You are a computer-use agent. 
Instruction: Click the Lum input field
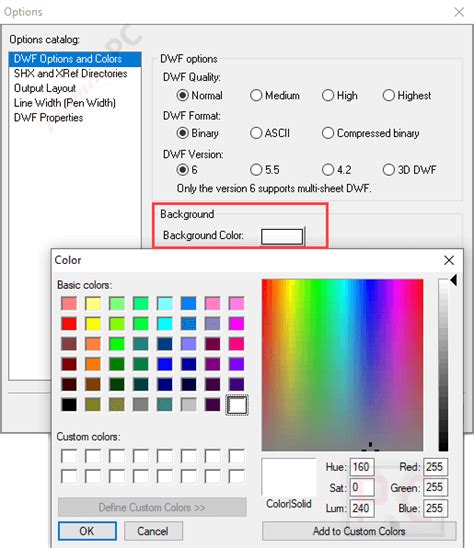[x=362, y=508]
